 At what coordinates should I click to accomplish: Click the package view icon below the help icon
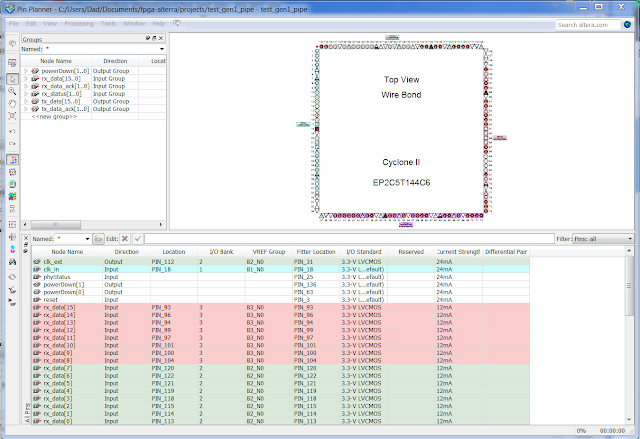(12, 63)
